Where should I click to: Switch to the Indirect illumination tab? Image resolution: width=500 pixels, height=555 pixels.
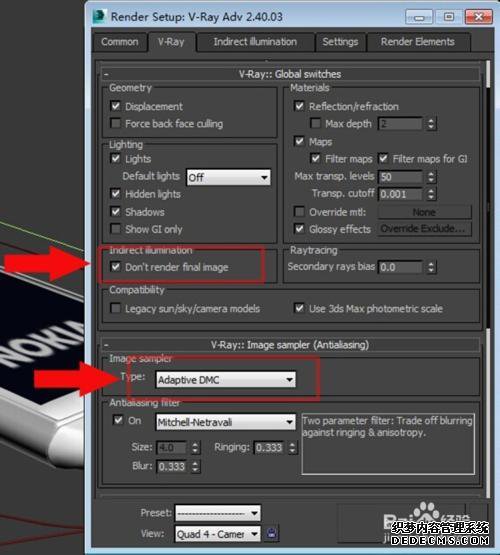coord(255,42)
